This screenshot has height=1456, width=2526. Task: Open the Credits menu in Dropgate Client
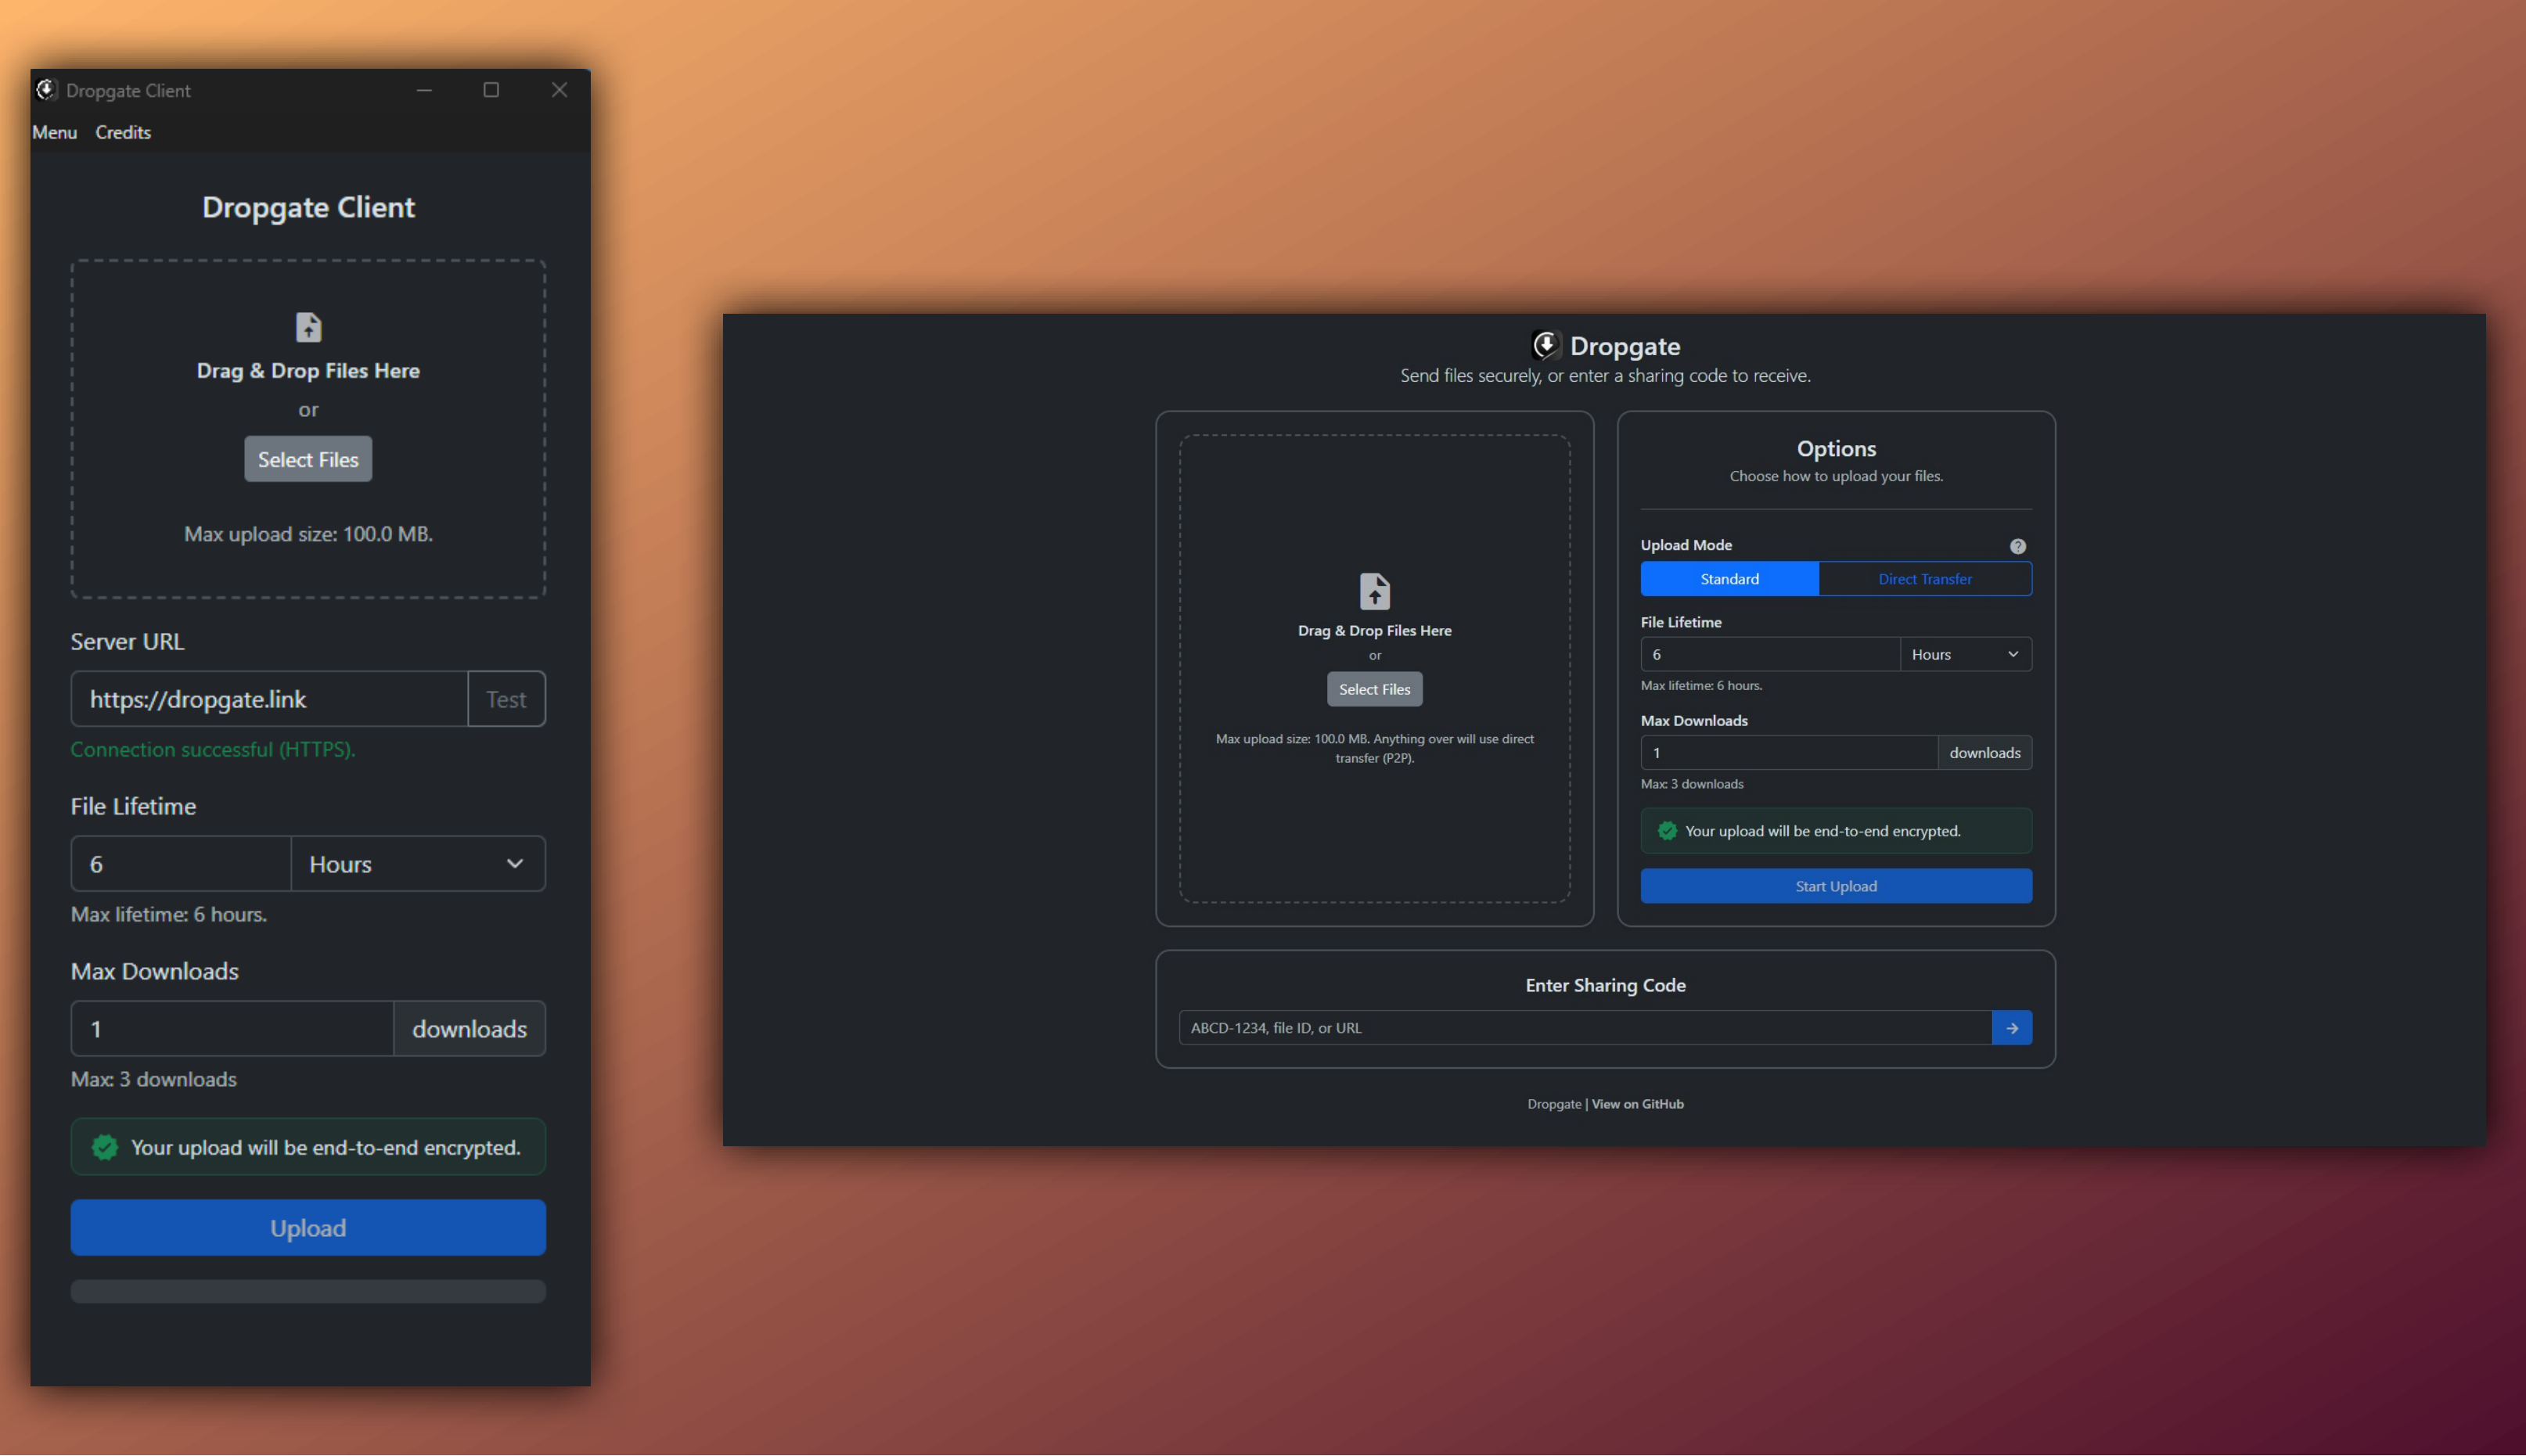coord(123,132)
